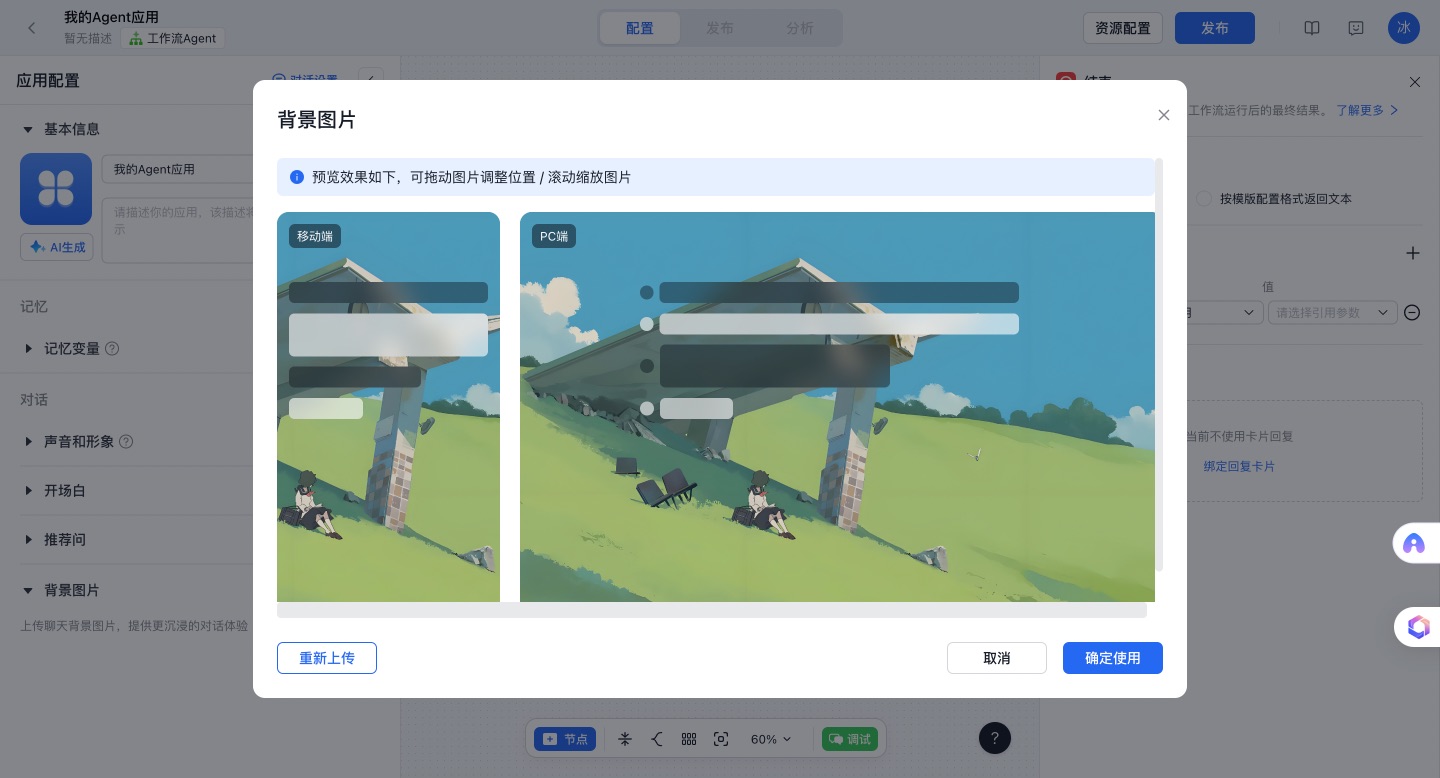
Task: Click the dialog's horizontal scrollbar
Action: (x=712, y=610)
